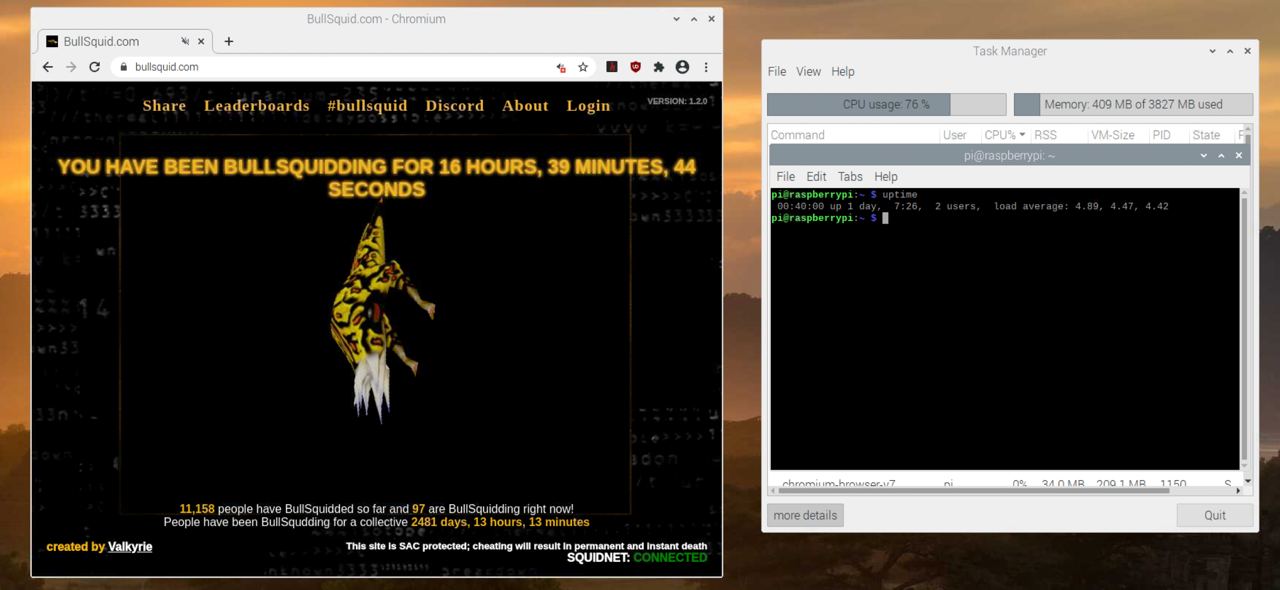
Task: Select the BullSquid.com browser tab
Action: pyautogui.click(x=124, y=41)
